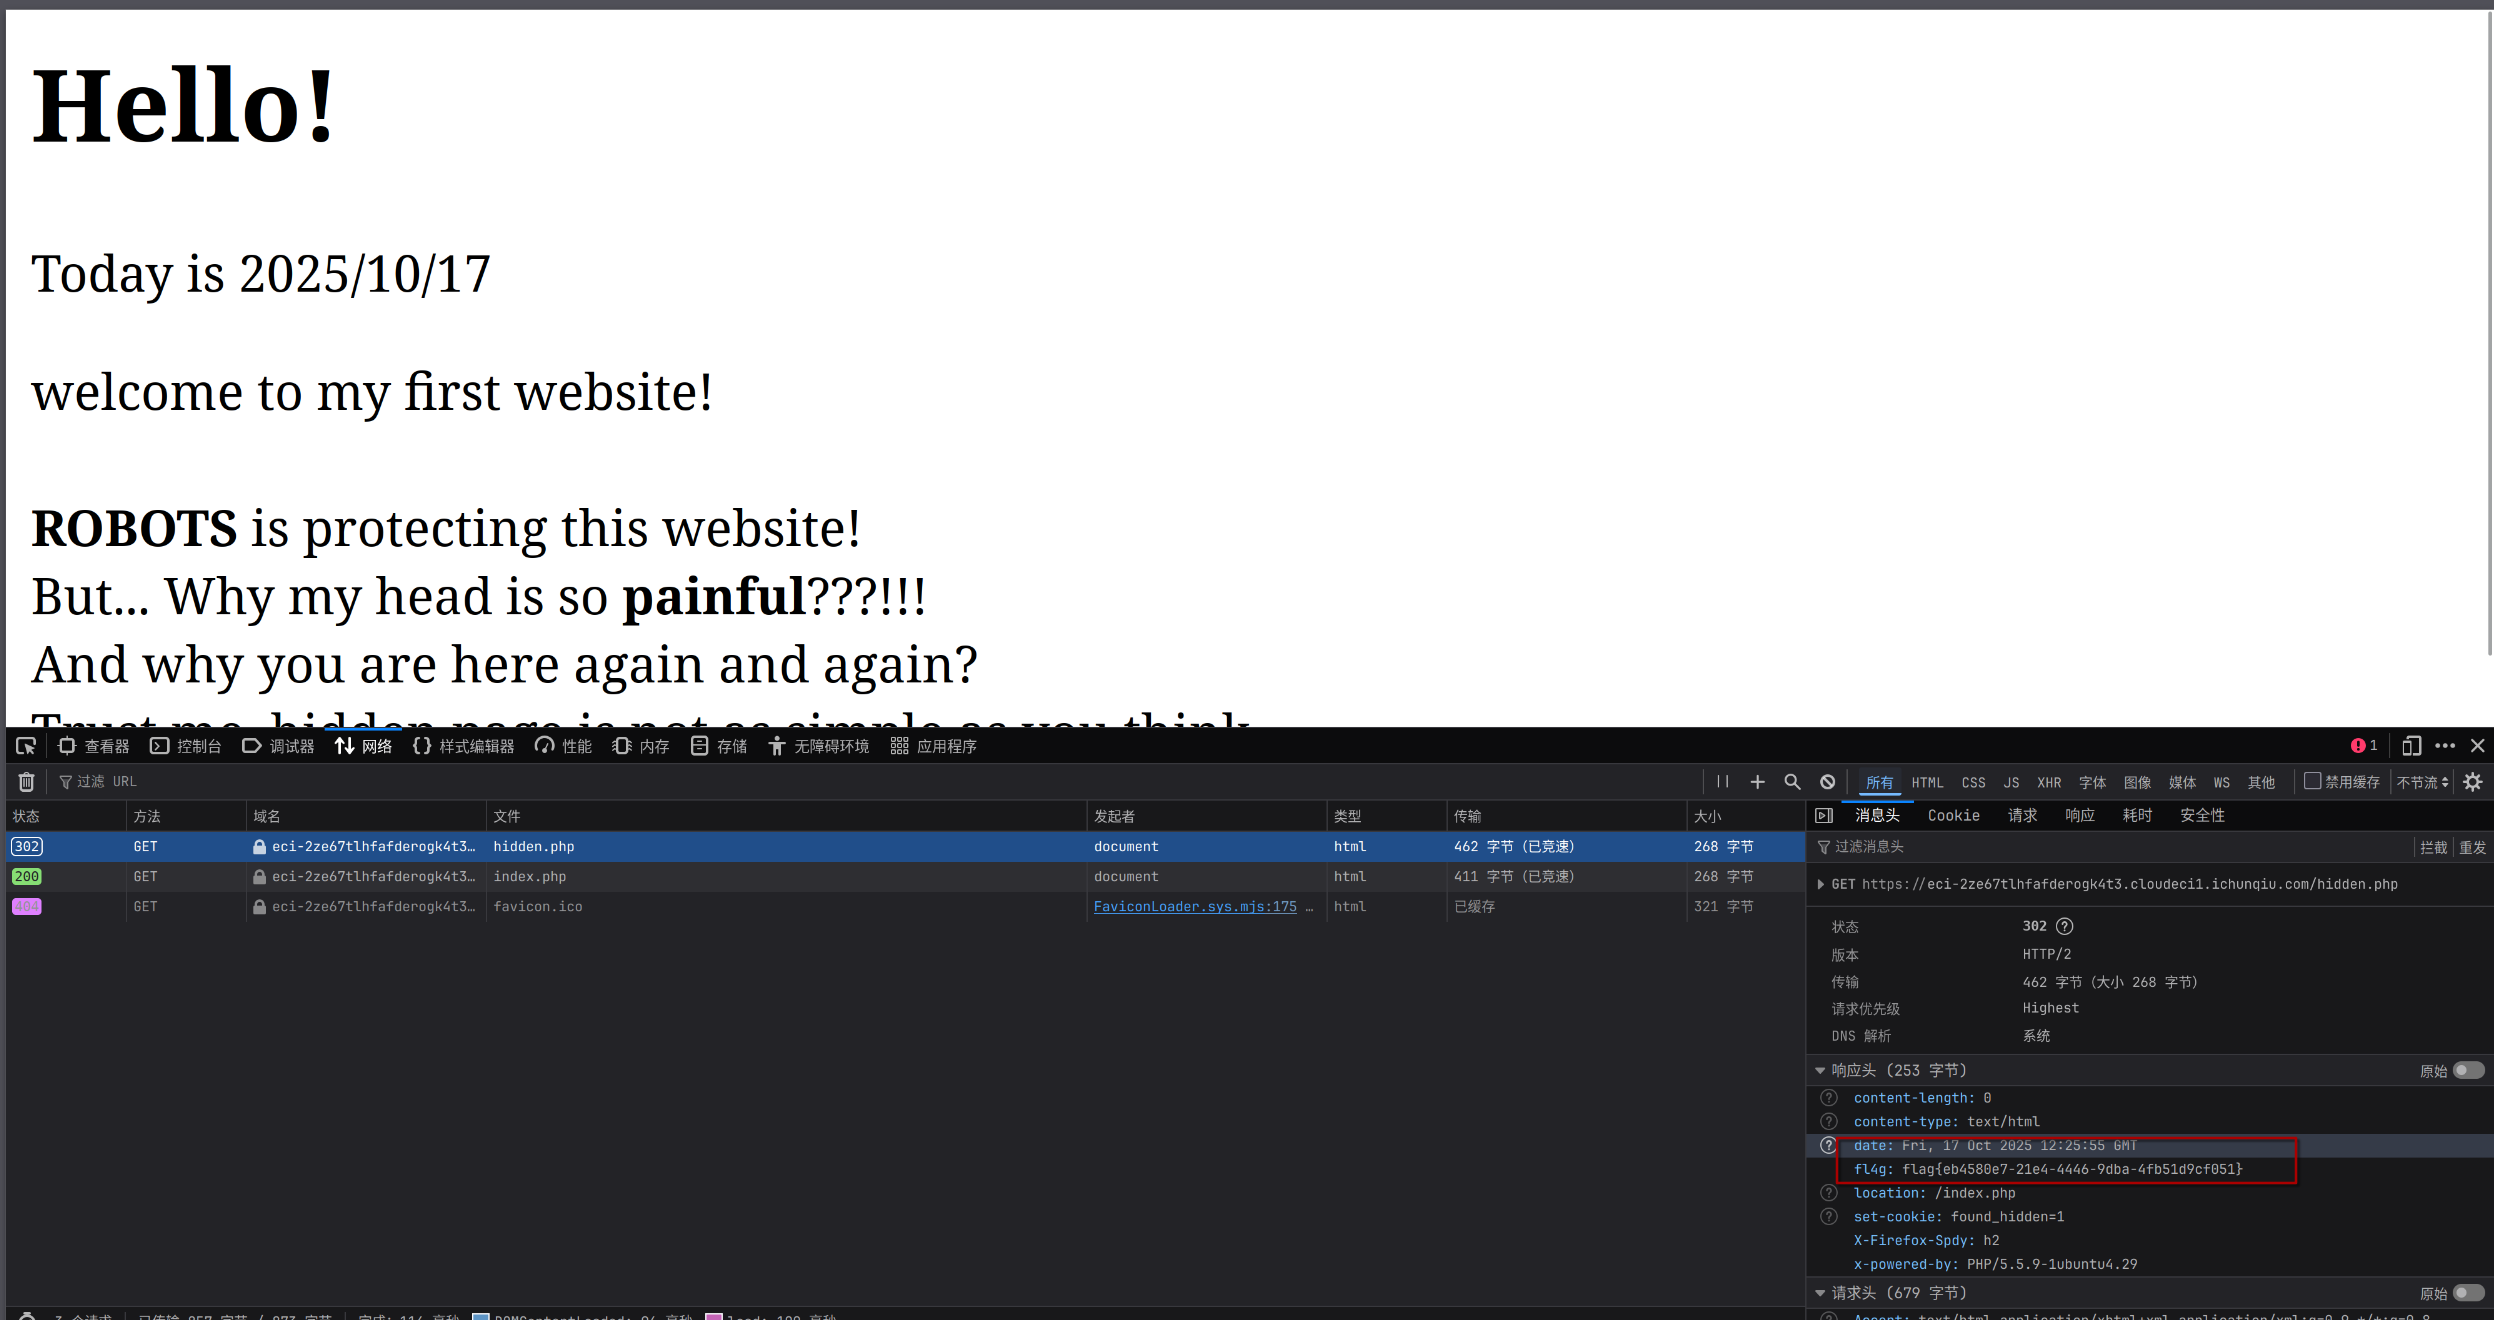Enable the 禁用缓存 checkbox
Viewport: 2494px width, 1320px height.
point(2313,781)
